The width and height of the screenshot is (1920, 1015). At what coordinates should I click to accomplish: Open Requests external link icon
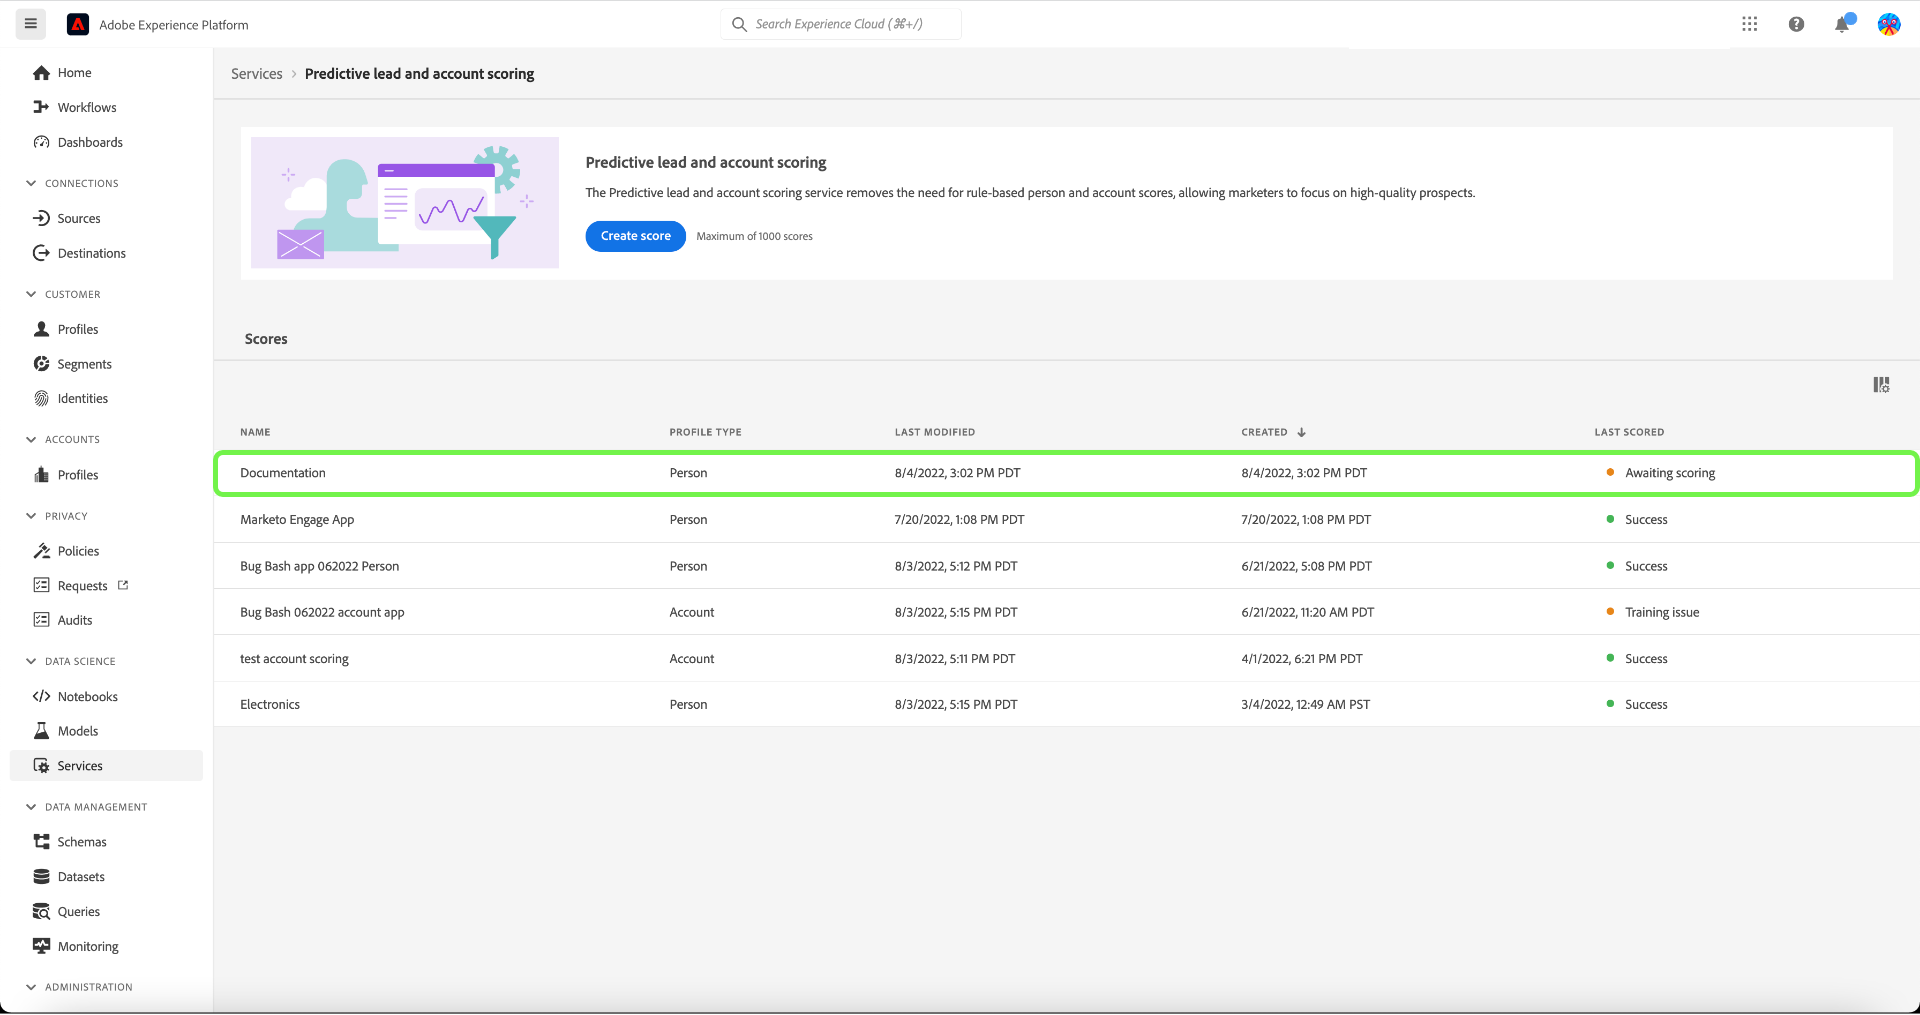pyautogui.click(x=123, y=585)
